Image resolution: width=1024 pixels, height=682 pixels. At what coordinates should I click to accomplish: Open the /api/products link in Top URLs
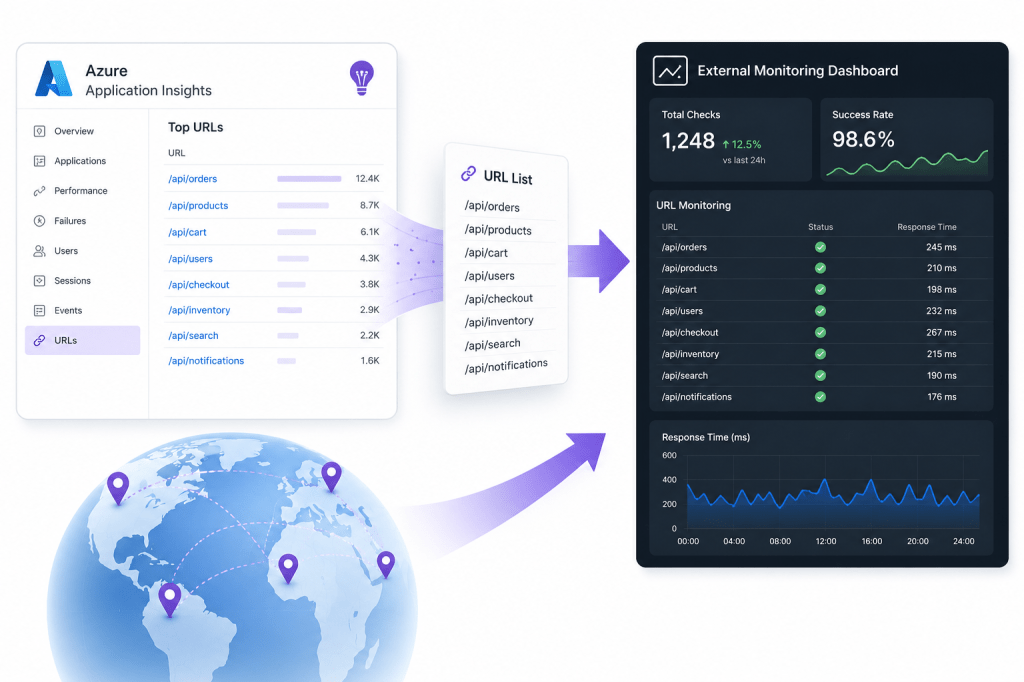198,205
